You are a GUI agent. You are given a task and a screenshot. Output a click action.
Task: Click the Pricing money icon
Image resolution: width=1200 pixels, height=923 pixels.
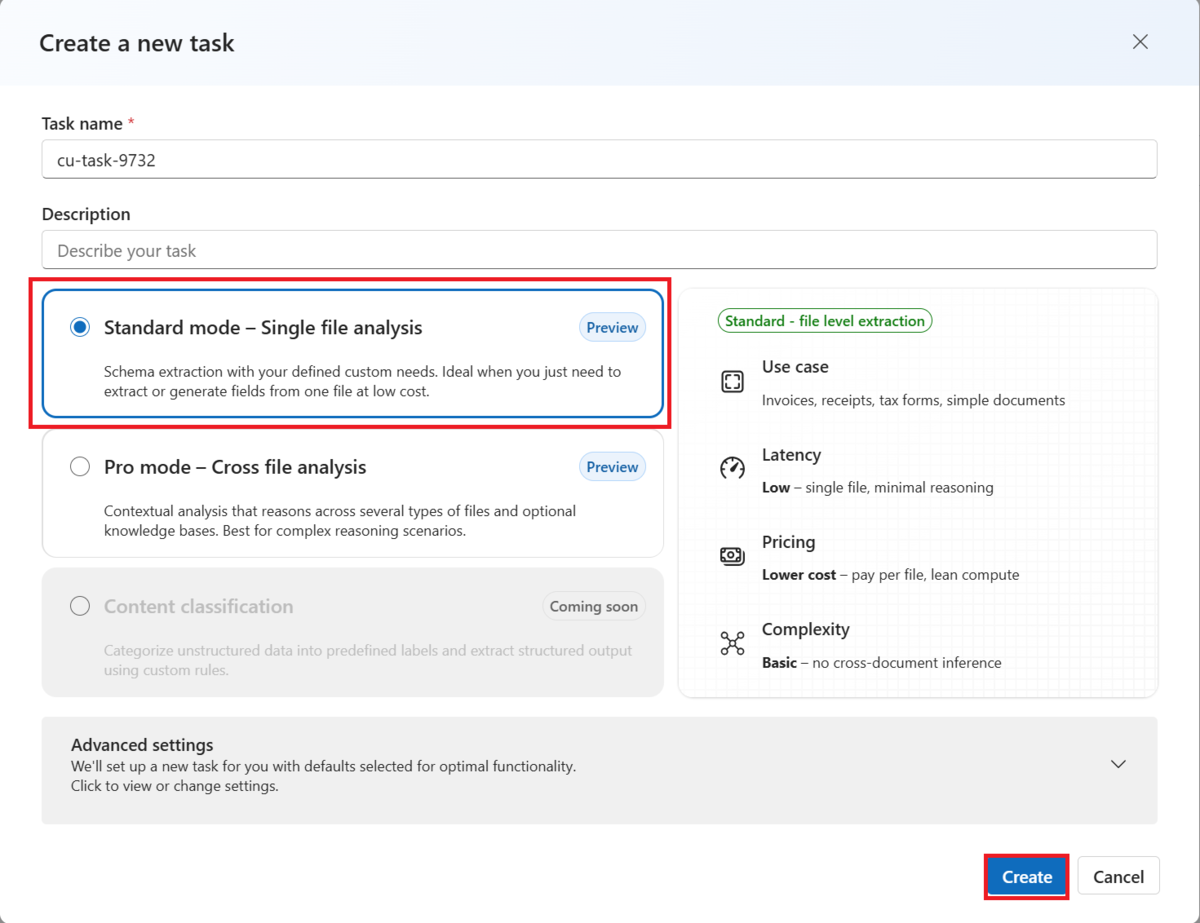coord(732,556)
